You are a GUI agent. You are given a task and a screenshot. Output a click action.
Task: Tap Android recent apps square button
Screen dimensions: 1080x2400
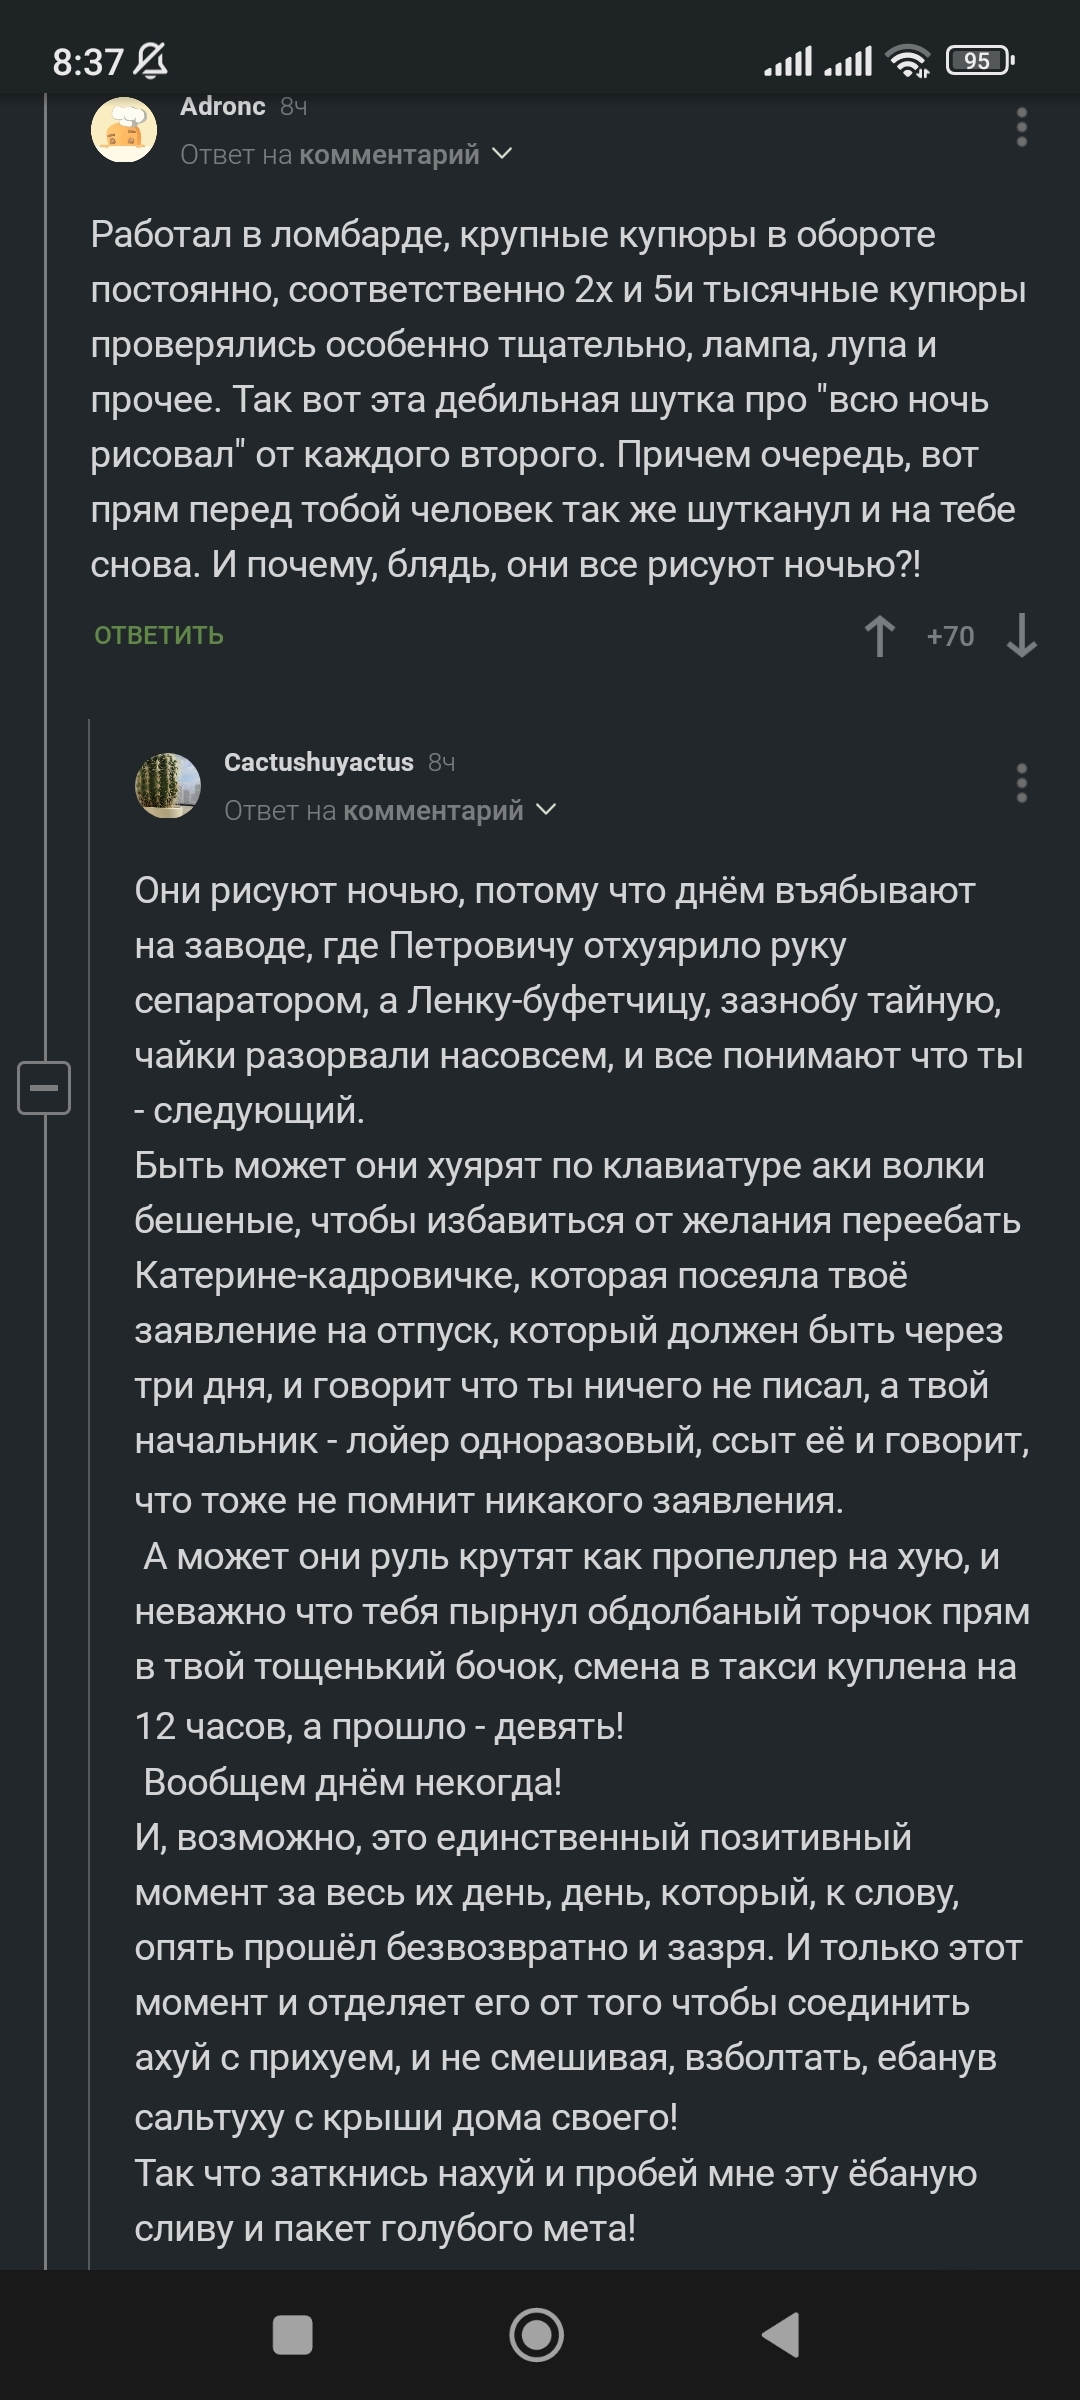(293, 2335)
